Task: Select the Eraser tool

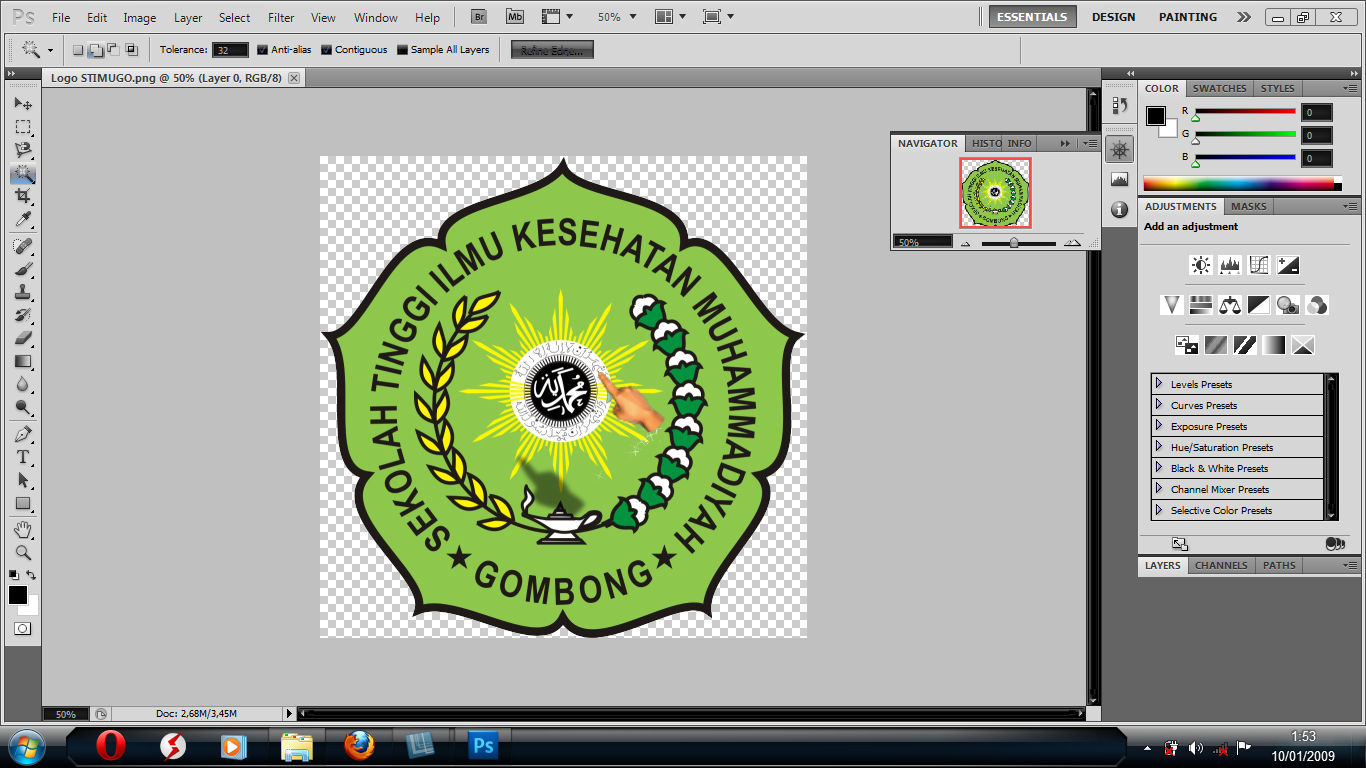Action: (22, 338)
